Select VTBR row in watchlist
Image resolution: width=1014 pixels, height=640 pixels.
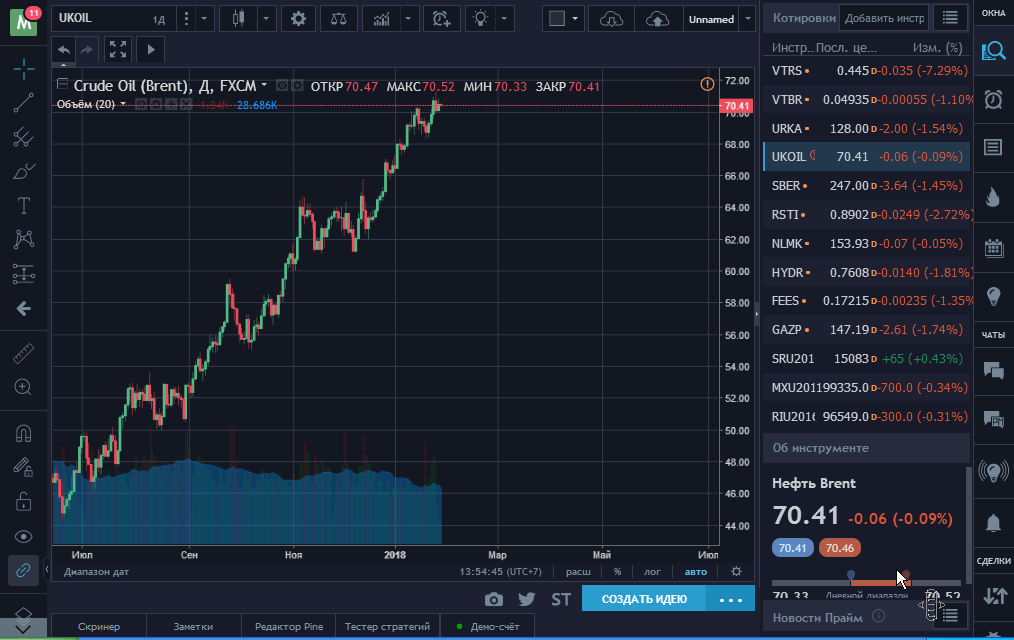click(x=867, y=100)
